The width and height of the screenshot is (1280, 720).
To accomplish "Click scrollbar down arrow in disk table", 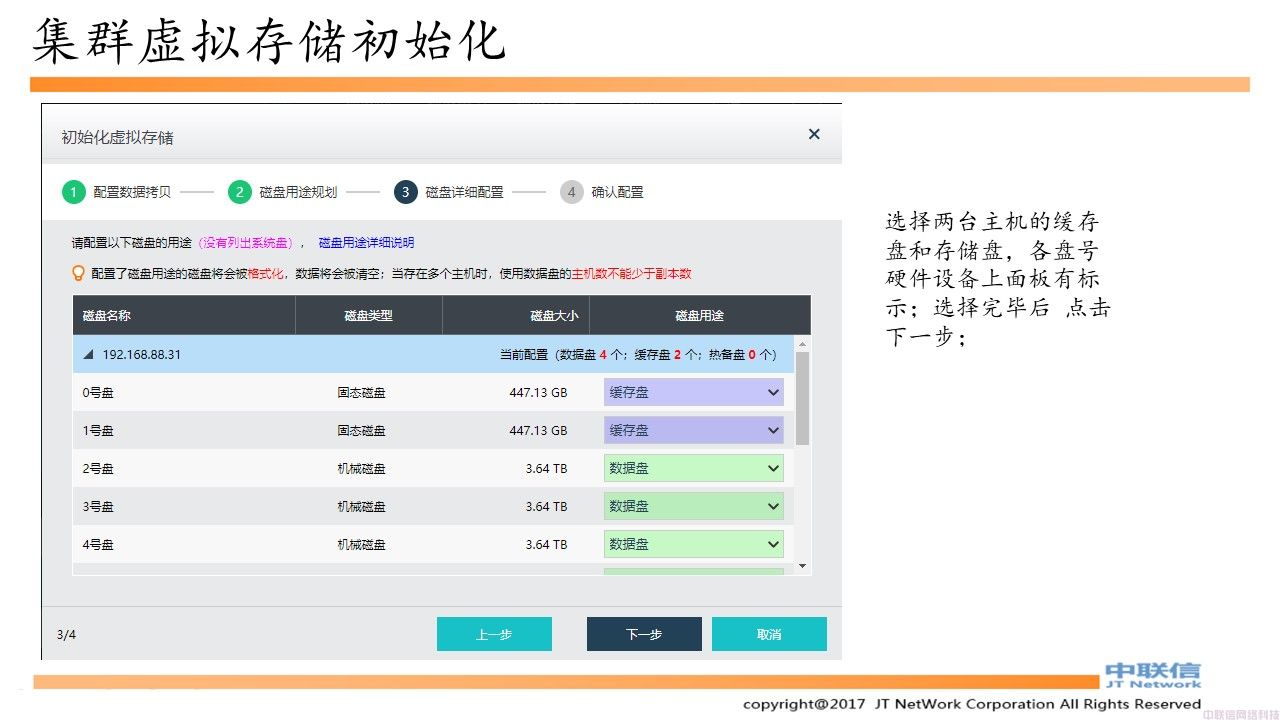I will pos(802,566).
